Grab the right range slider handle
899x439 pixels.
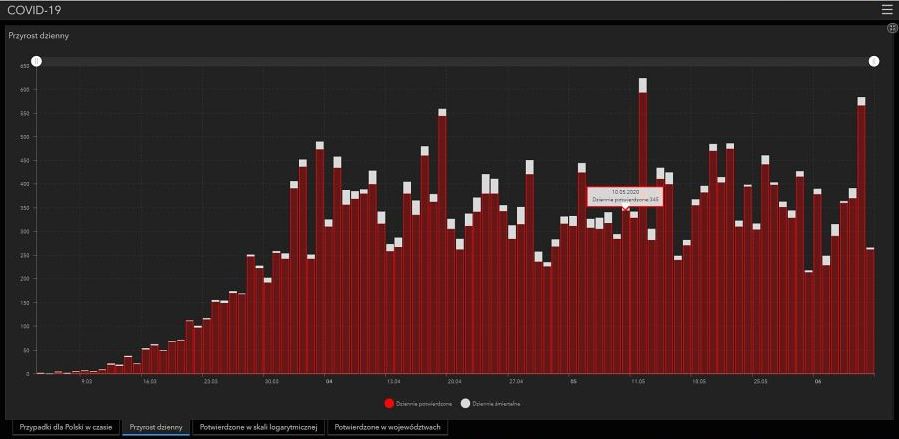pos(874,61)
